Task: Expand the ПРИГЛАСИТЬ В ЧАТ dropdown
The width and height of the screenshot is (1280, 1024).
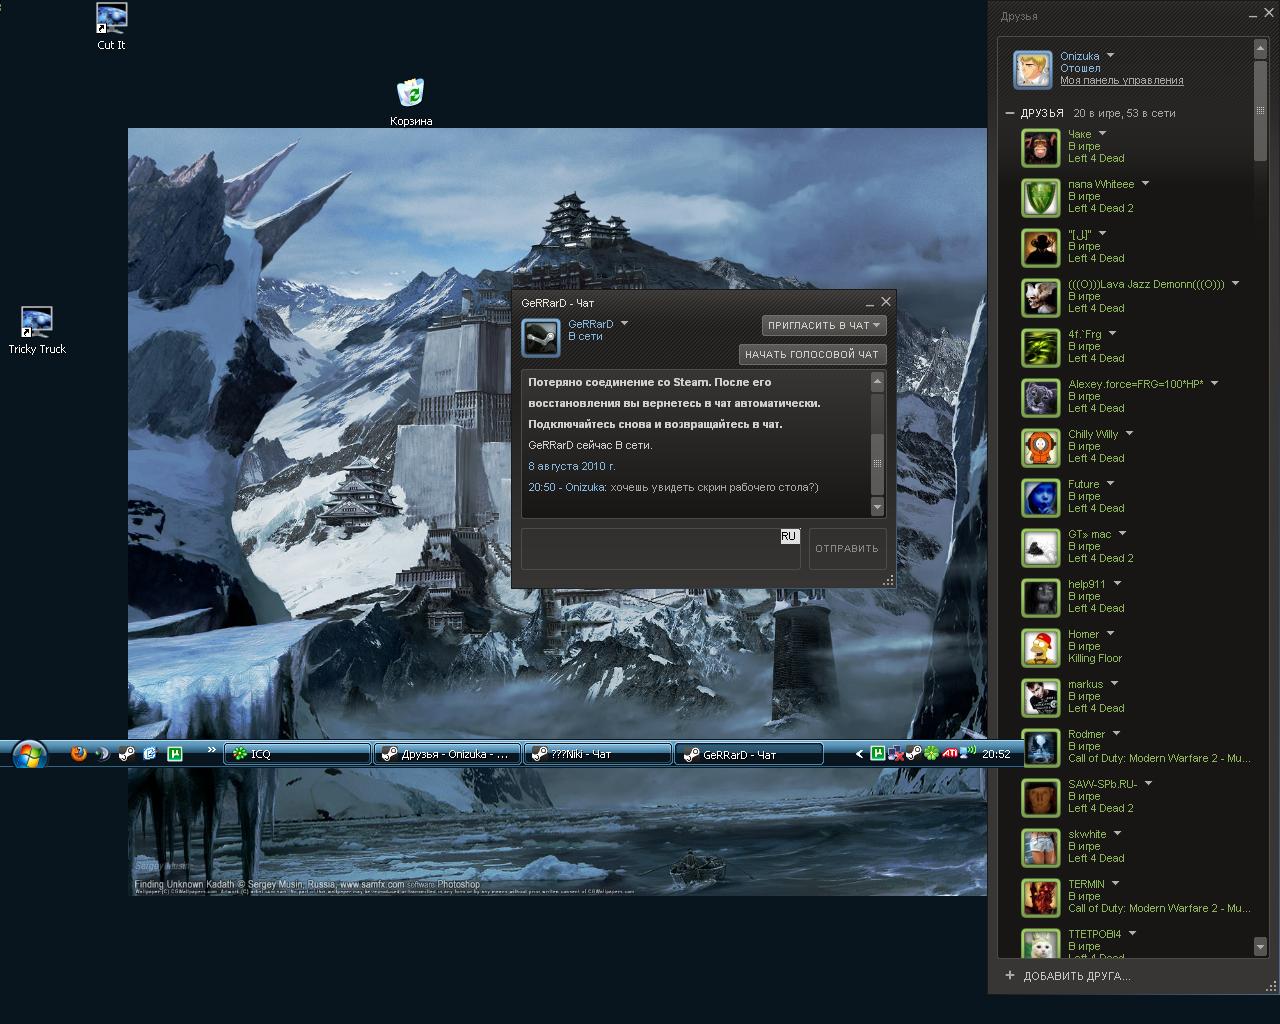Action: pyautogui.click(x=824, y=325)
